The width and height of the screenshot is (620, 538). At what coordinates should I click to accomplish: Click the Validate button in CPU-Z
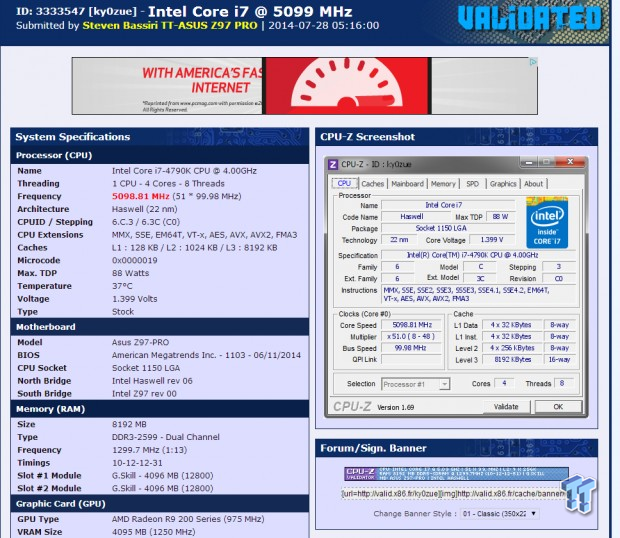(506, 407)
